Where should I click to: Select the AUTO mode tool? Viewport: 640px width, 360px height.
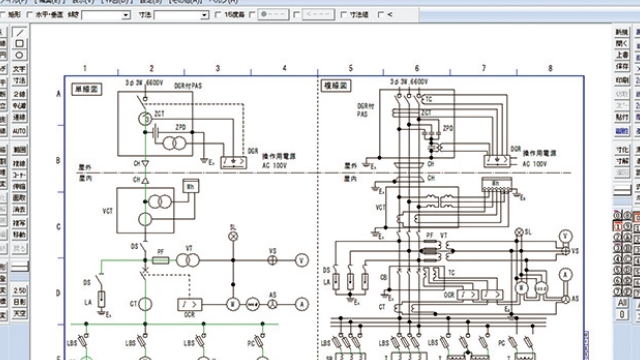tap(19, 131)
